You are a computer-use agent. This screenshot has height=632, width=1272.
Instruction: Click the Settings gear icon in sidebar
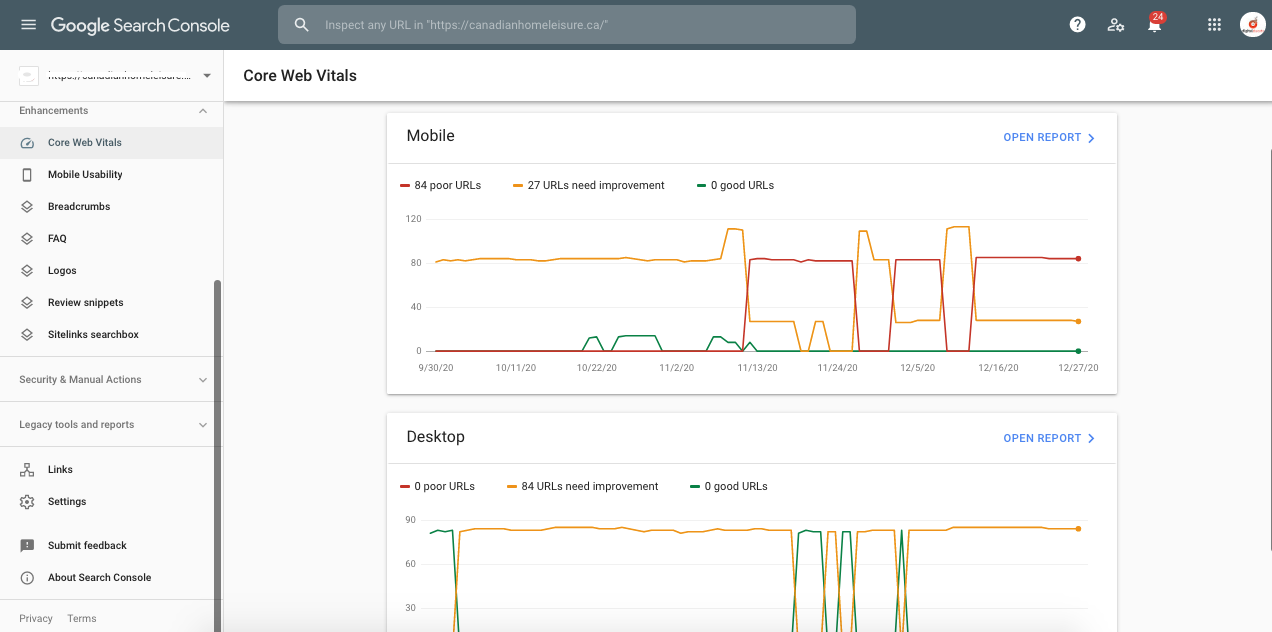click(x=27, y=502)
